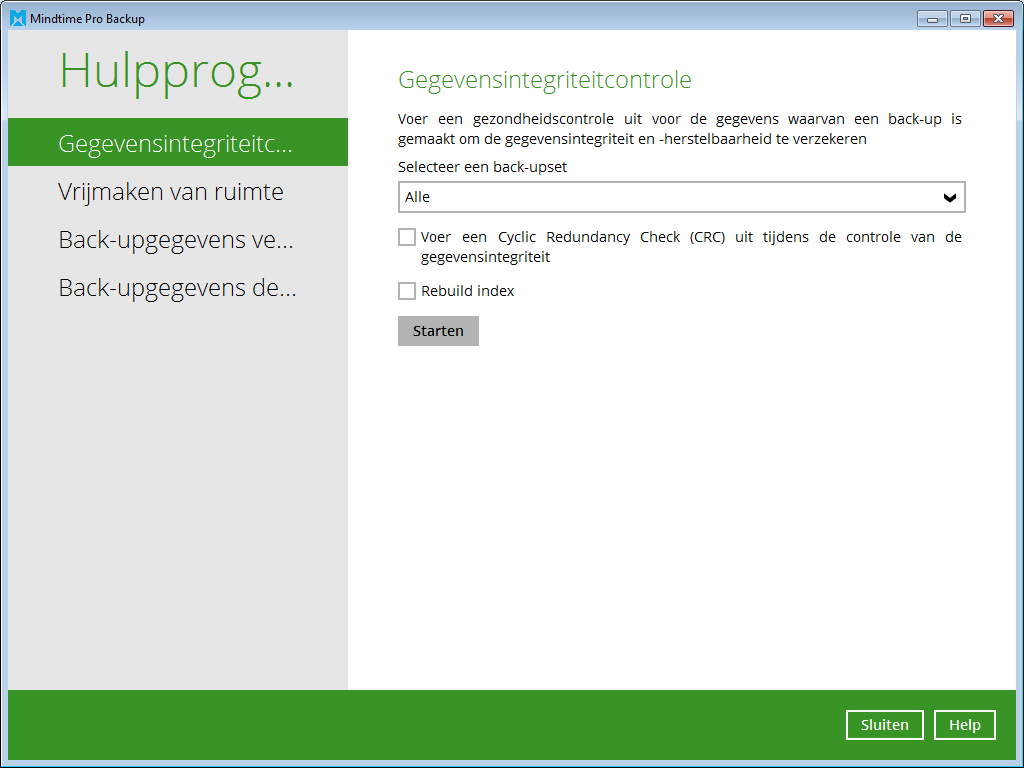This screenshot has height=768, width=1024.
Task: Enable the Cyclic Redundancy Check checkbox
Action: (407, 237)
